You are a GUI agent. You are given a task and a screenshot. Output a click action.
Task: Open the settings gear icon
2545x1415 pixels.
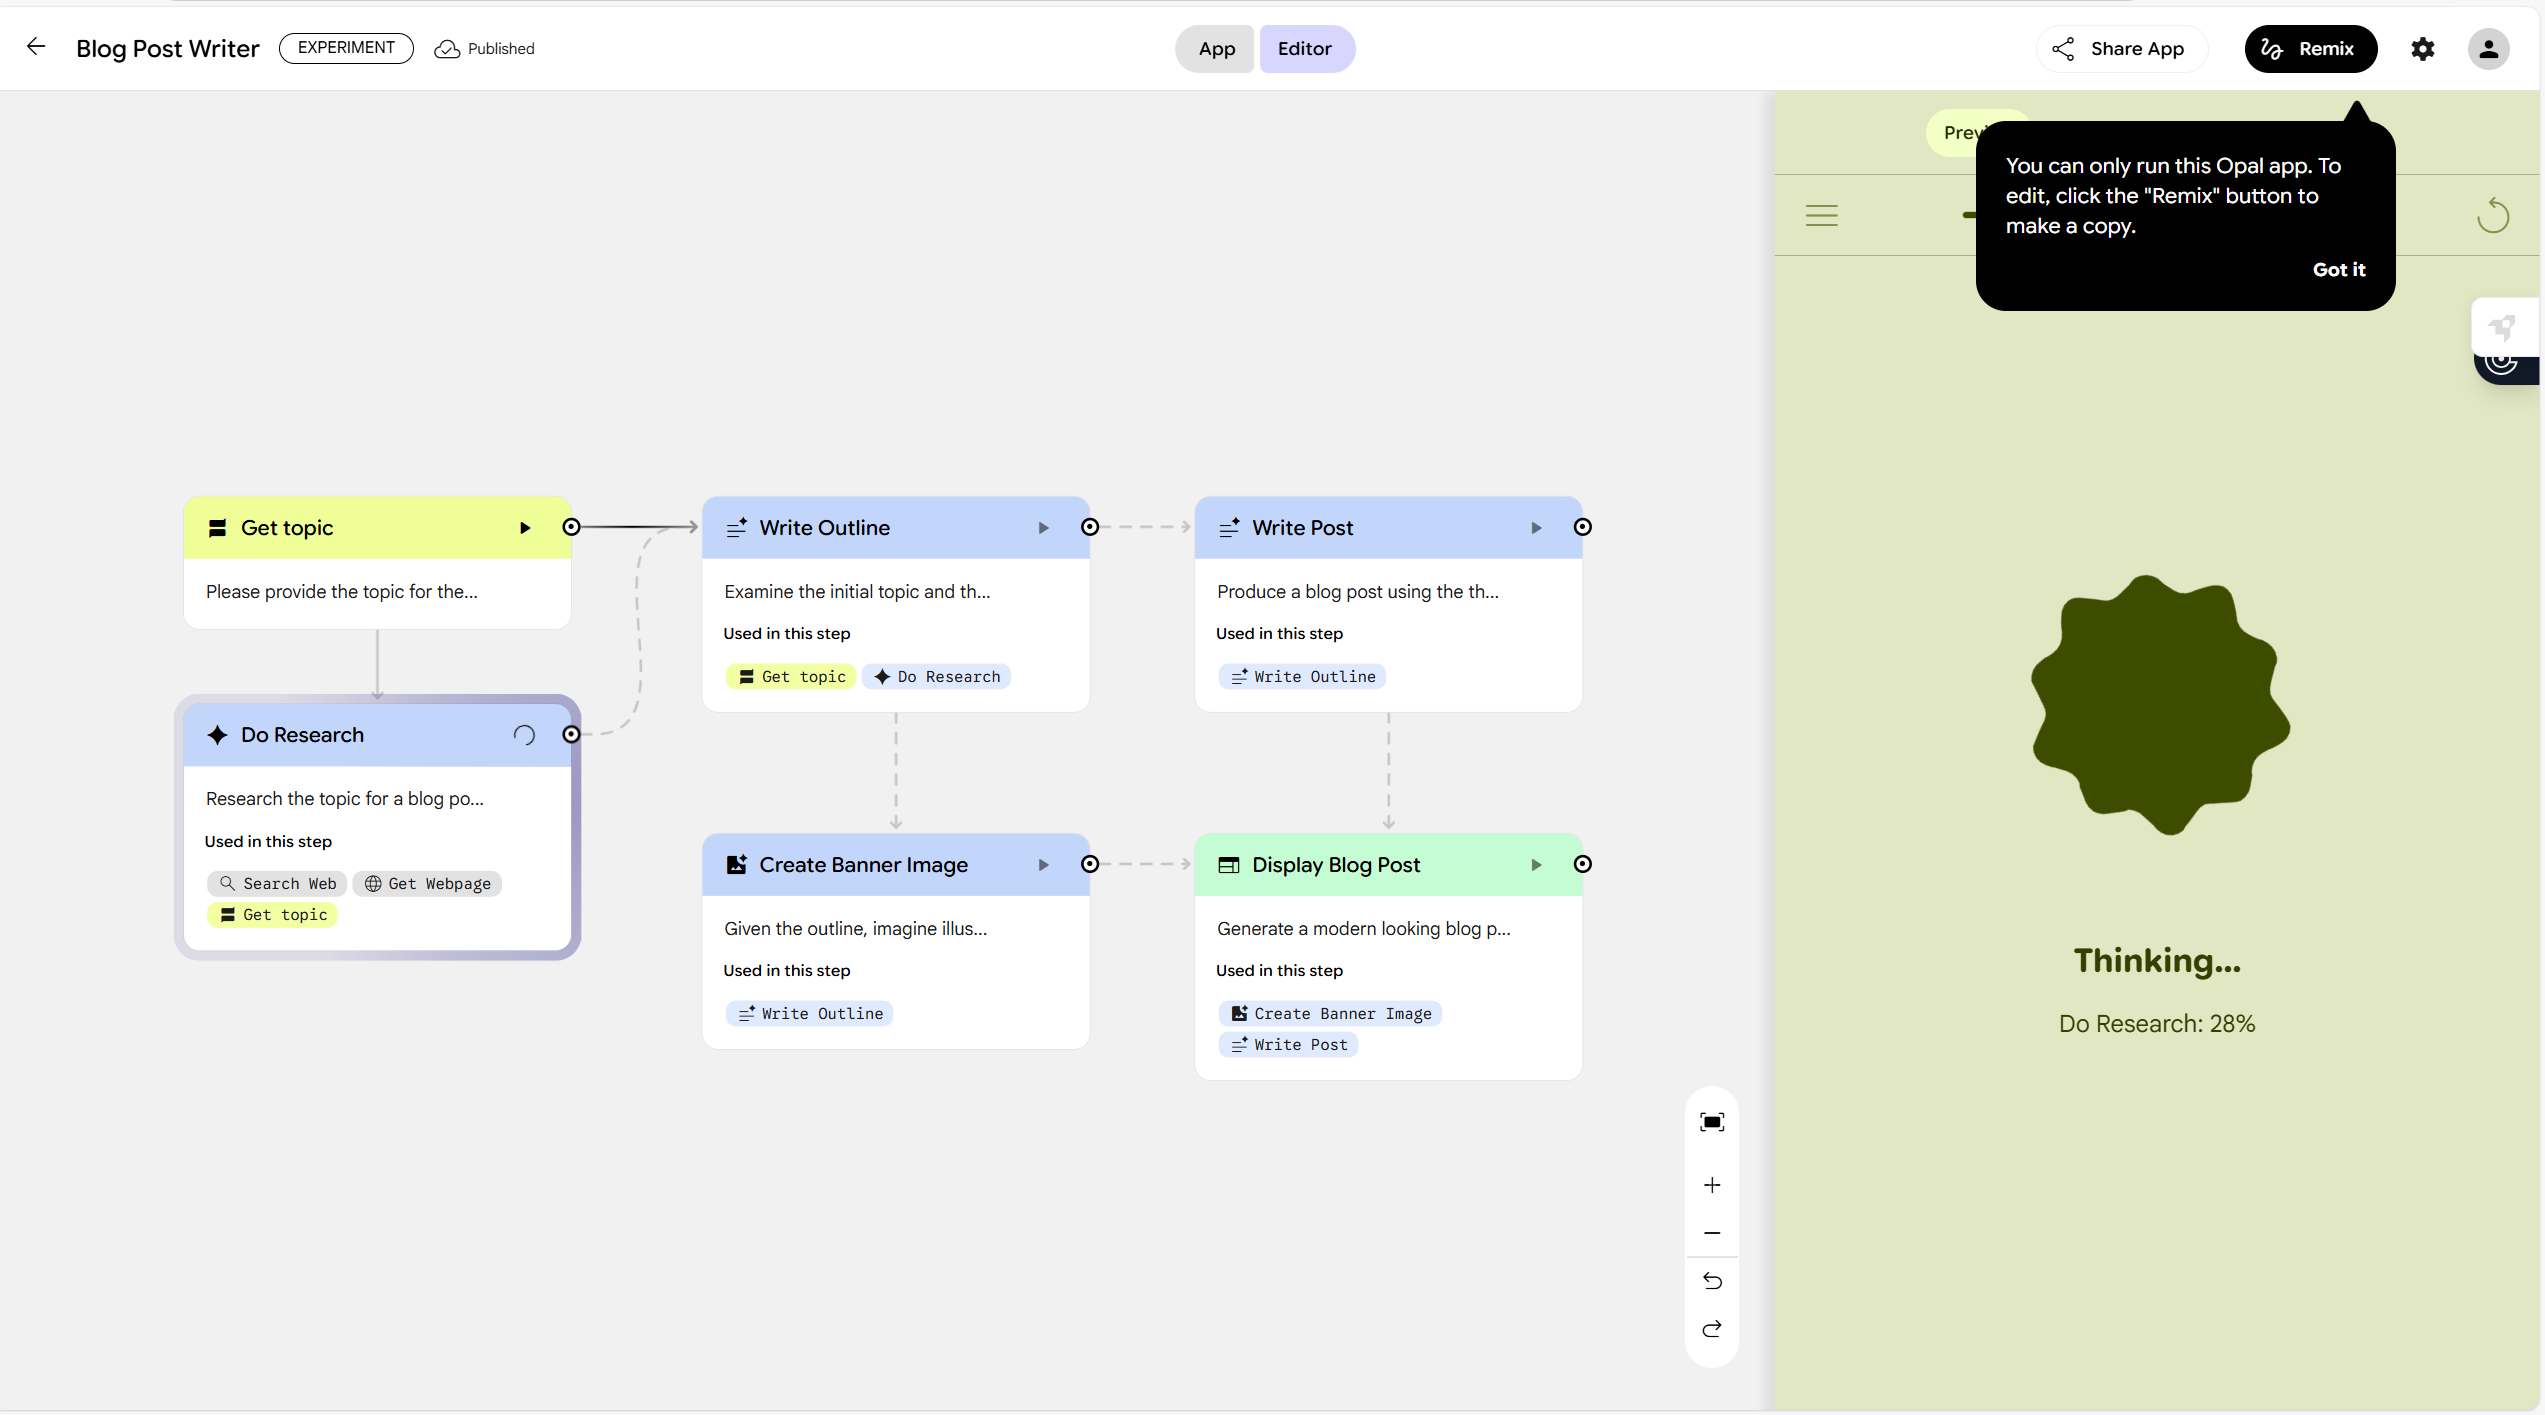coord(2422,49)
